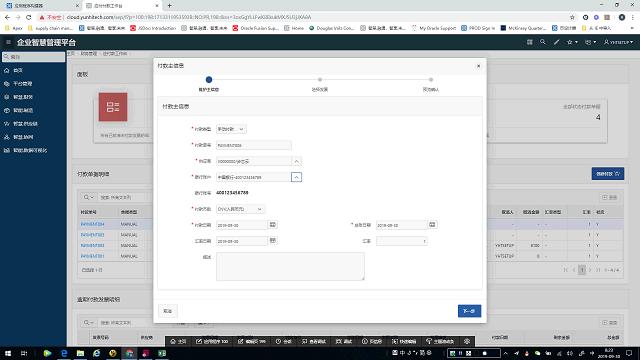Open search column selector in payment list
Image resolution: width=640 pixels, height=360 pixels.
[89, 197]
